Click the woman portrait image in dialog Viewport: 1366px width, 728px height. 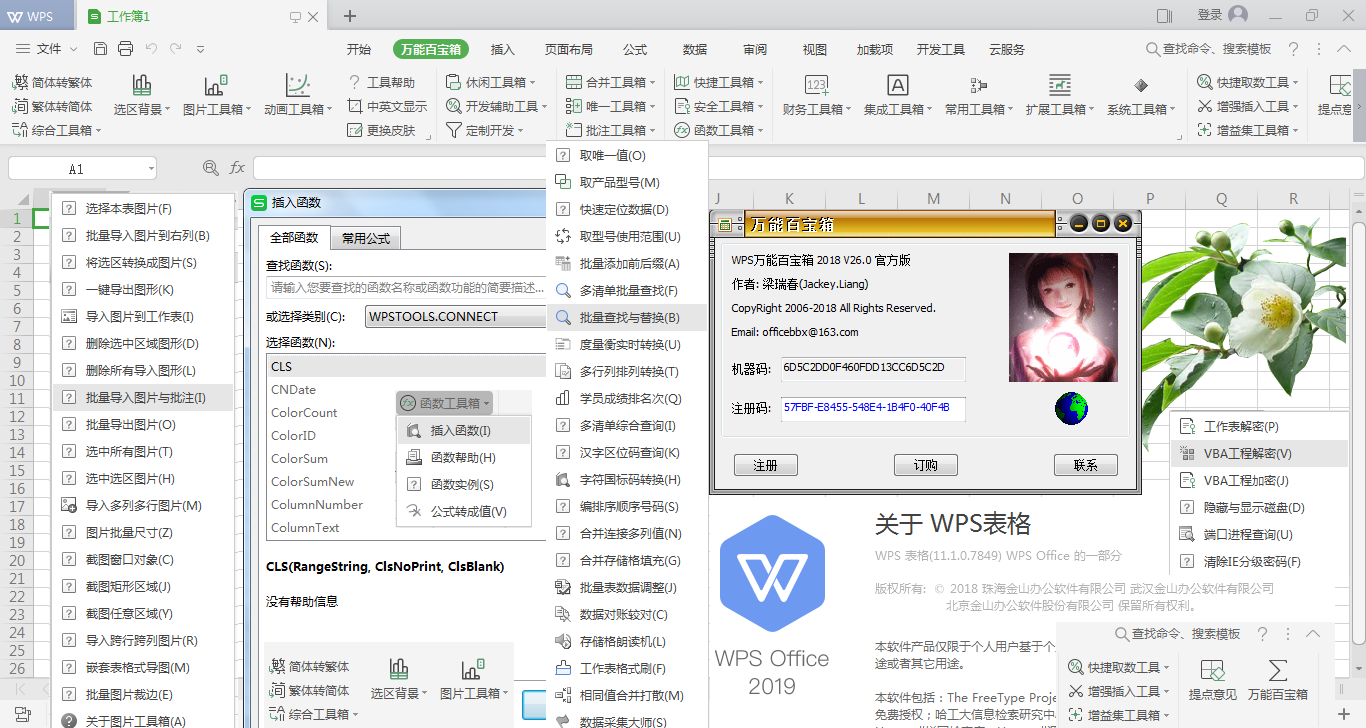click(x=1063, y=317)
